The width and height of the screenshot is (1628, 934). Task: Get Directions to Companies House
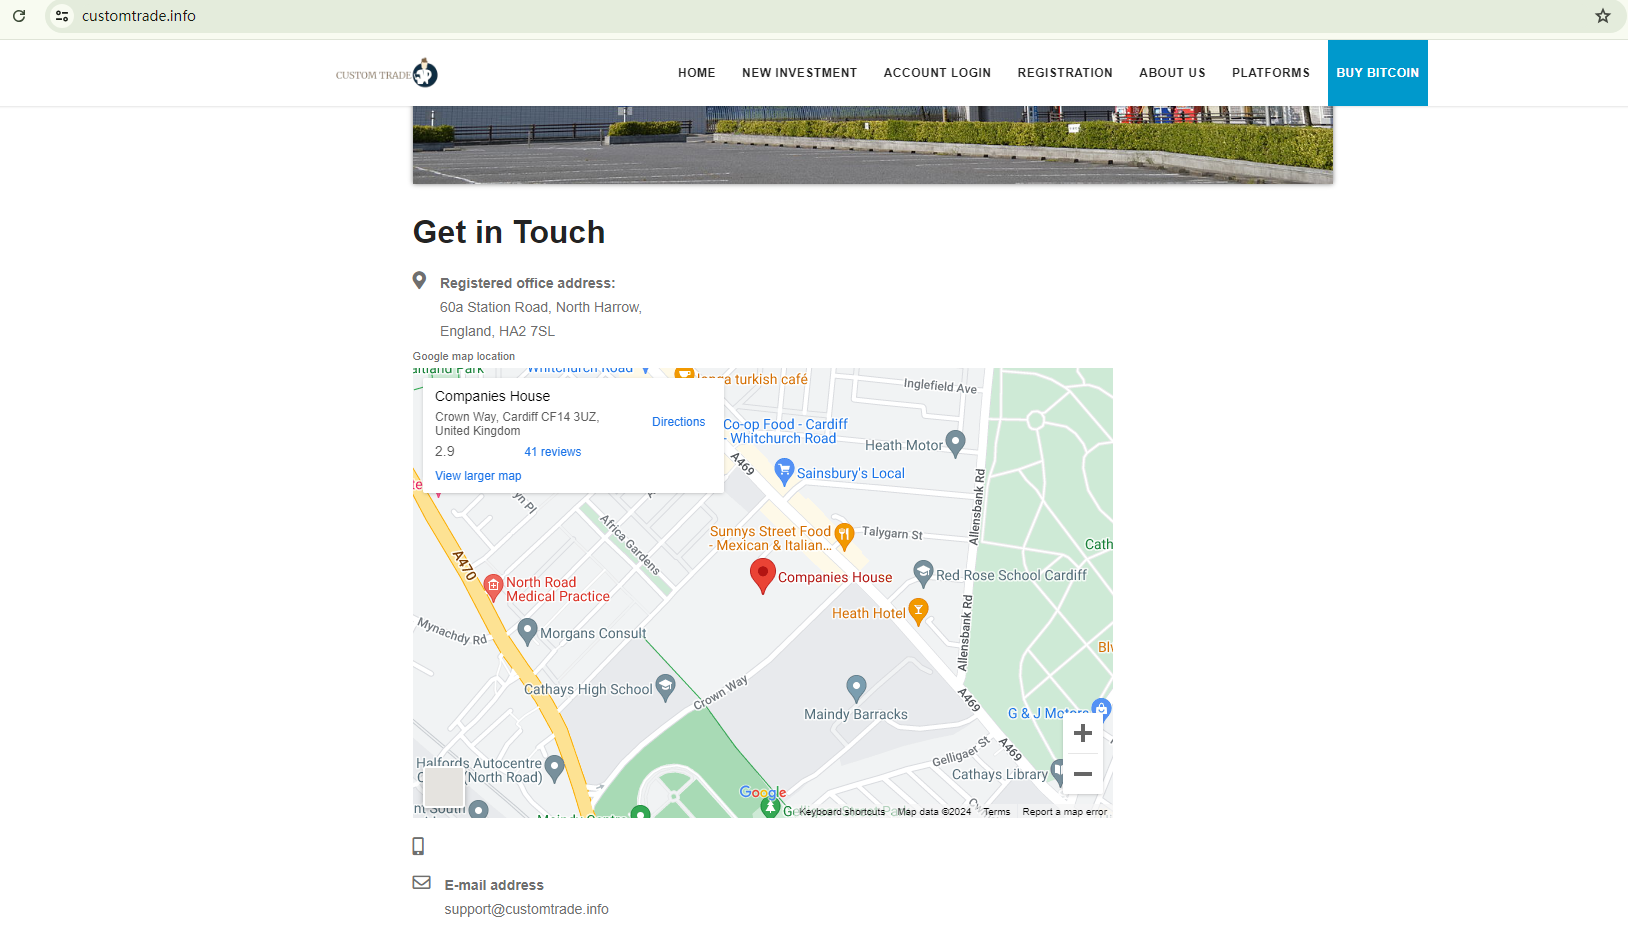click(x=679, y=422)
